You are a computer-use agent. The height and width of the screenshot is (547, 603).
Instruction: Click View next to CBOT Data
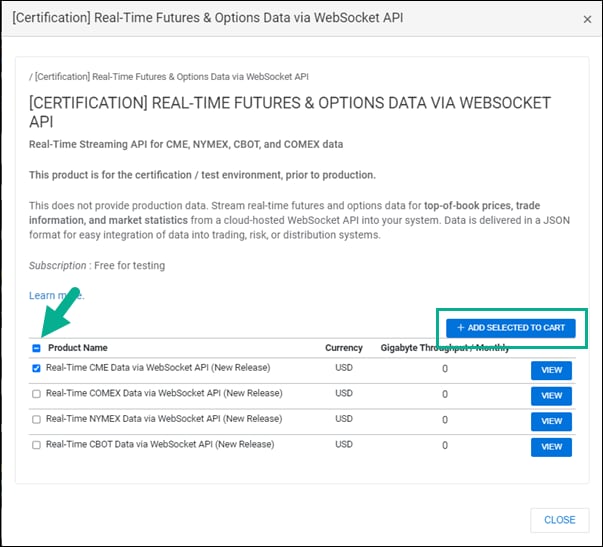551,447
